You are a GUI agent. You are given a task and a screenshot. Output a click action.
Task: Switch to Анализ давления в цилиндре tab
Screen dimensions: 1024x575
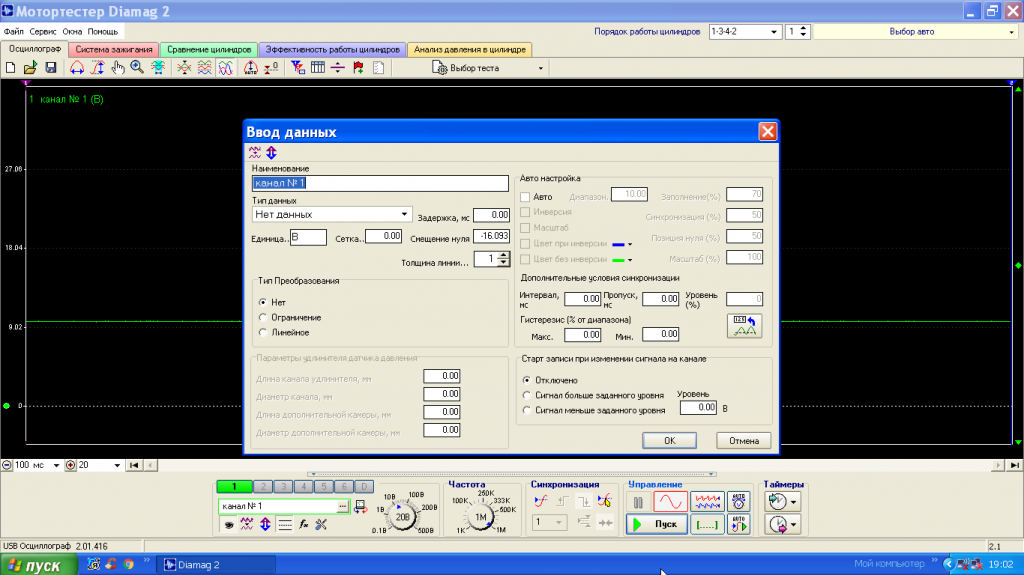click(x=470, y=49)
